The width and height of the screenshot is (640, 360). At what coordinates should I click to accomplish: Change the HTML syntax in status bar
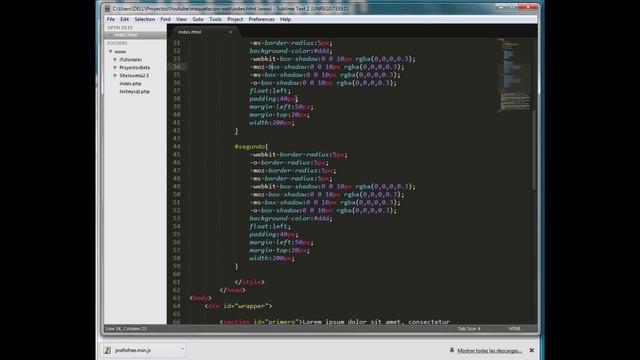click(514, 329)
